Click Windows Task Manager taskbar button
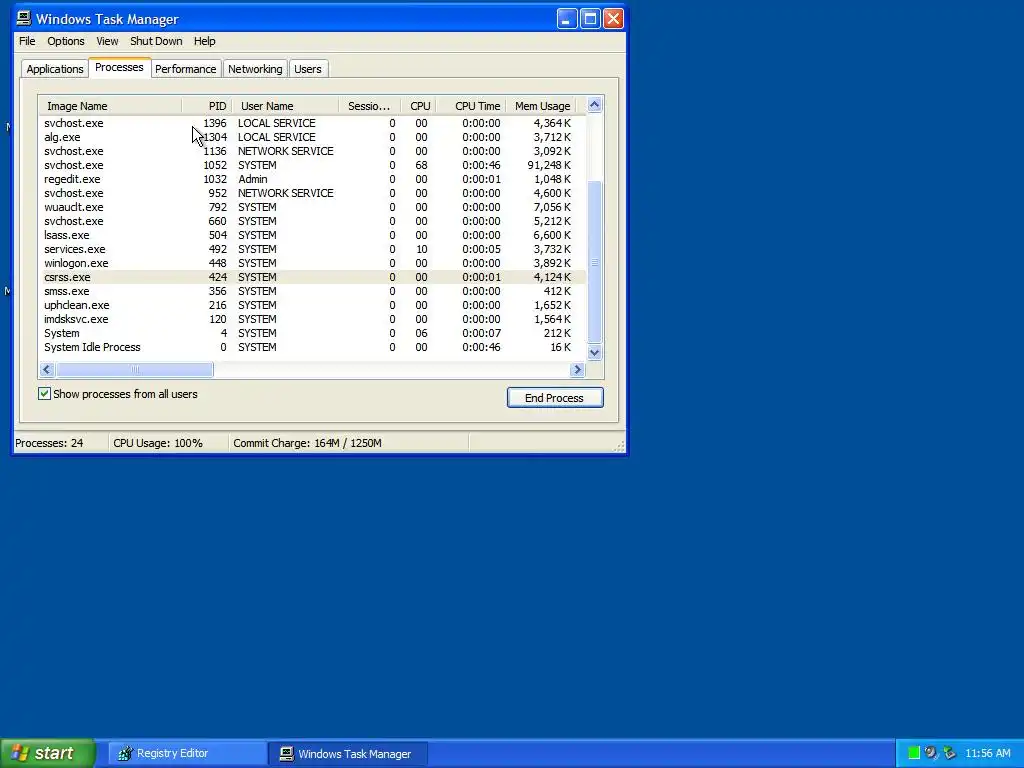This screenshot has width=1024, height=768. (x=348, y=754)
